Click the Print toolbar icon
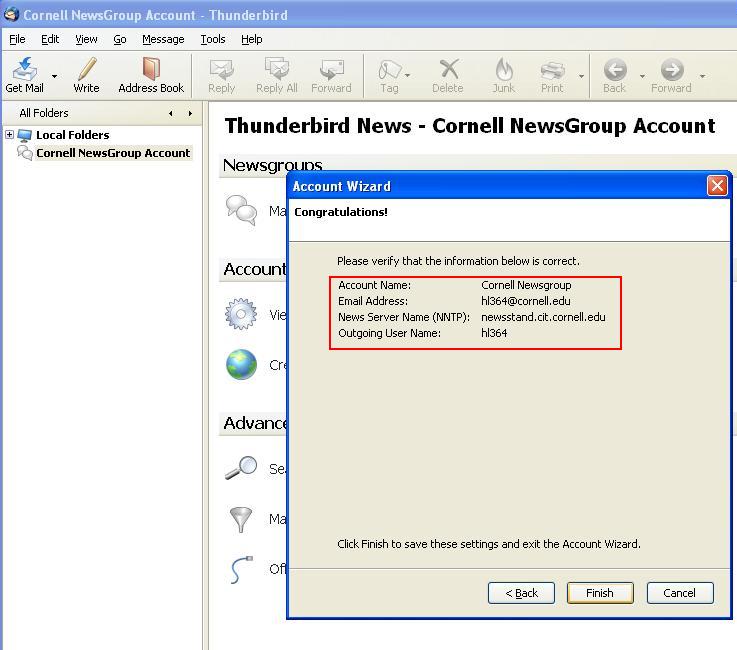Viewport: 737px width, 650px height. [x=552, y=69]
